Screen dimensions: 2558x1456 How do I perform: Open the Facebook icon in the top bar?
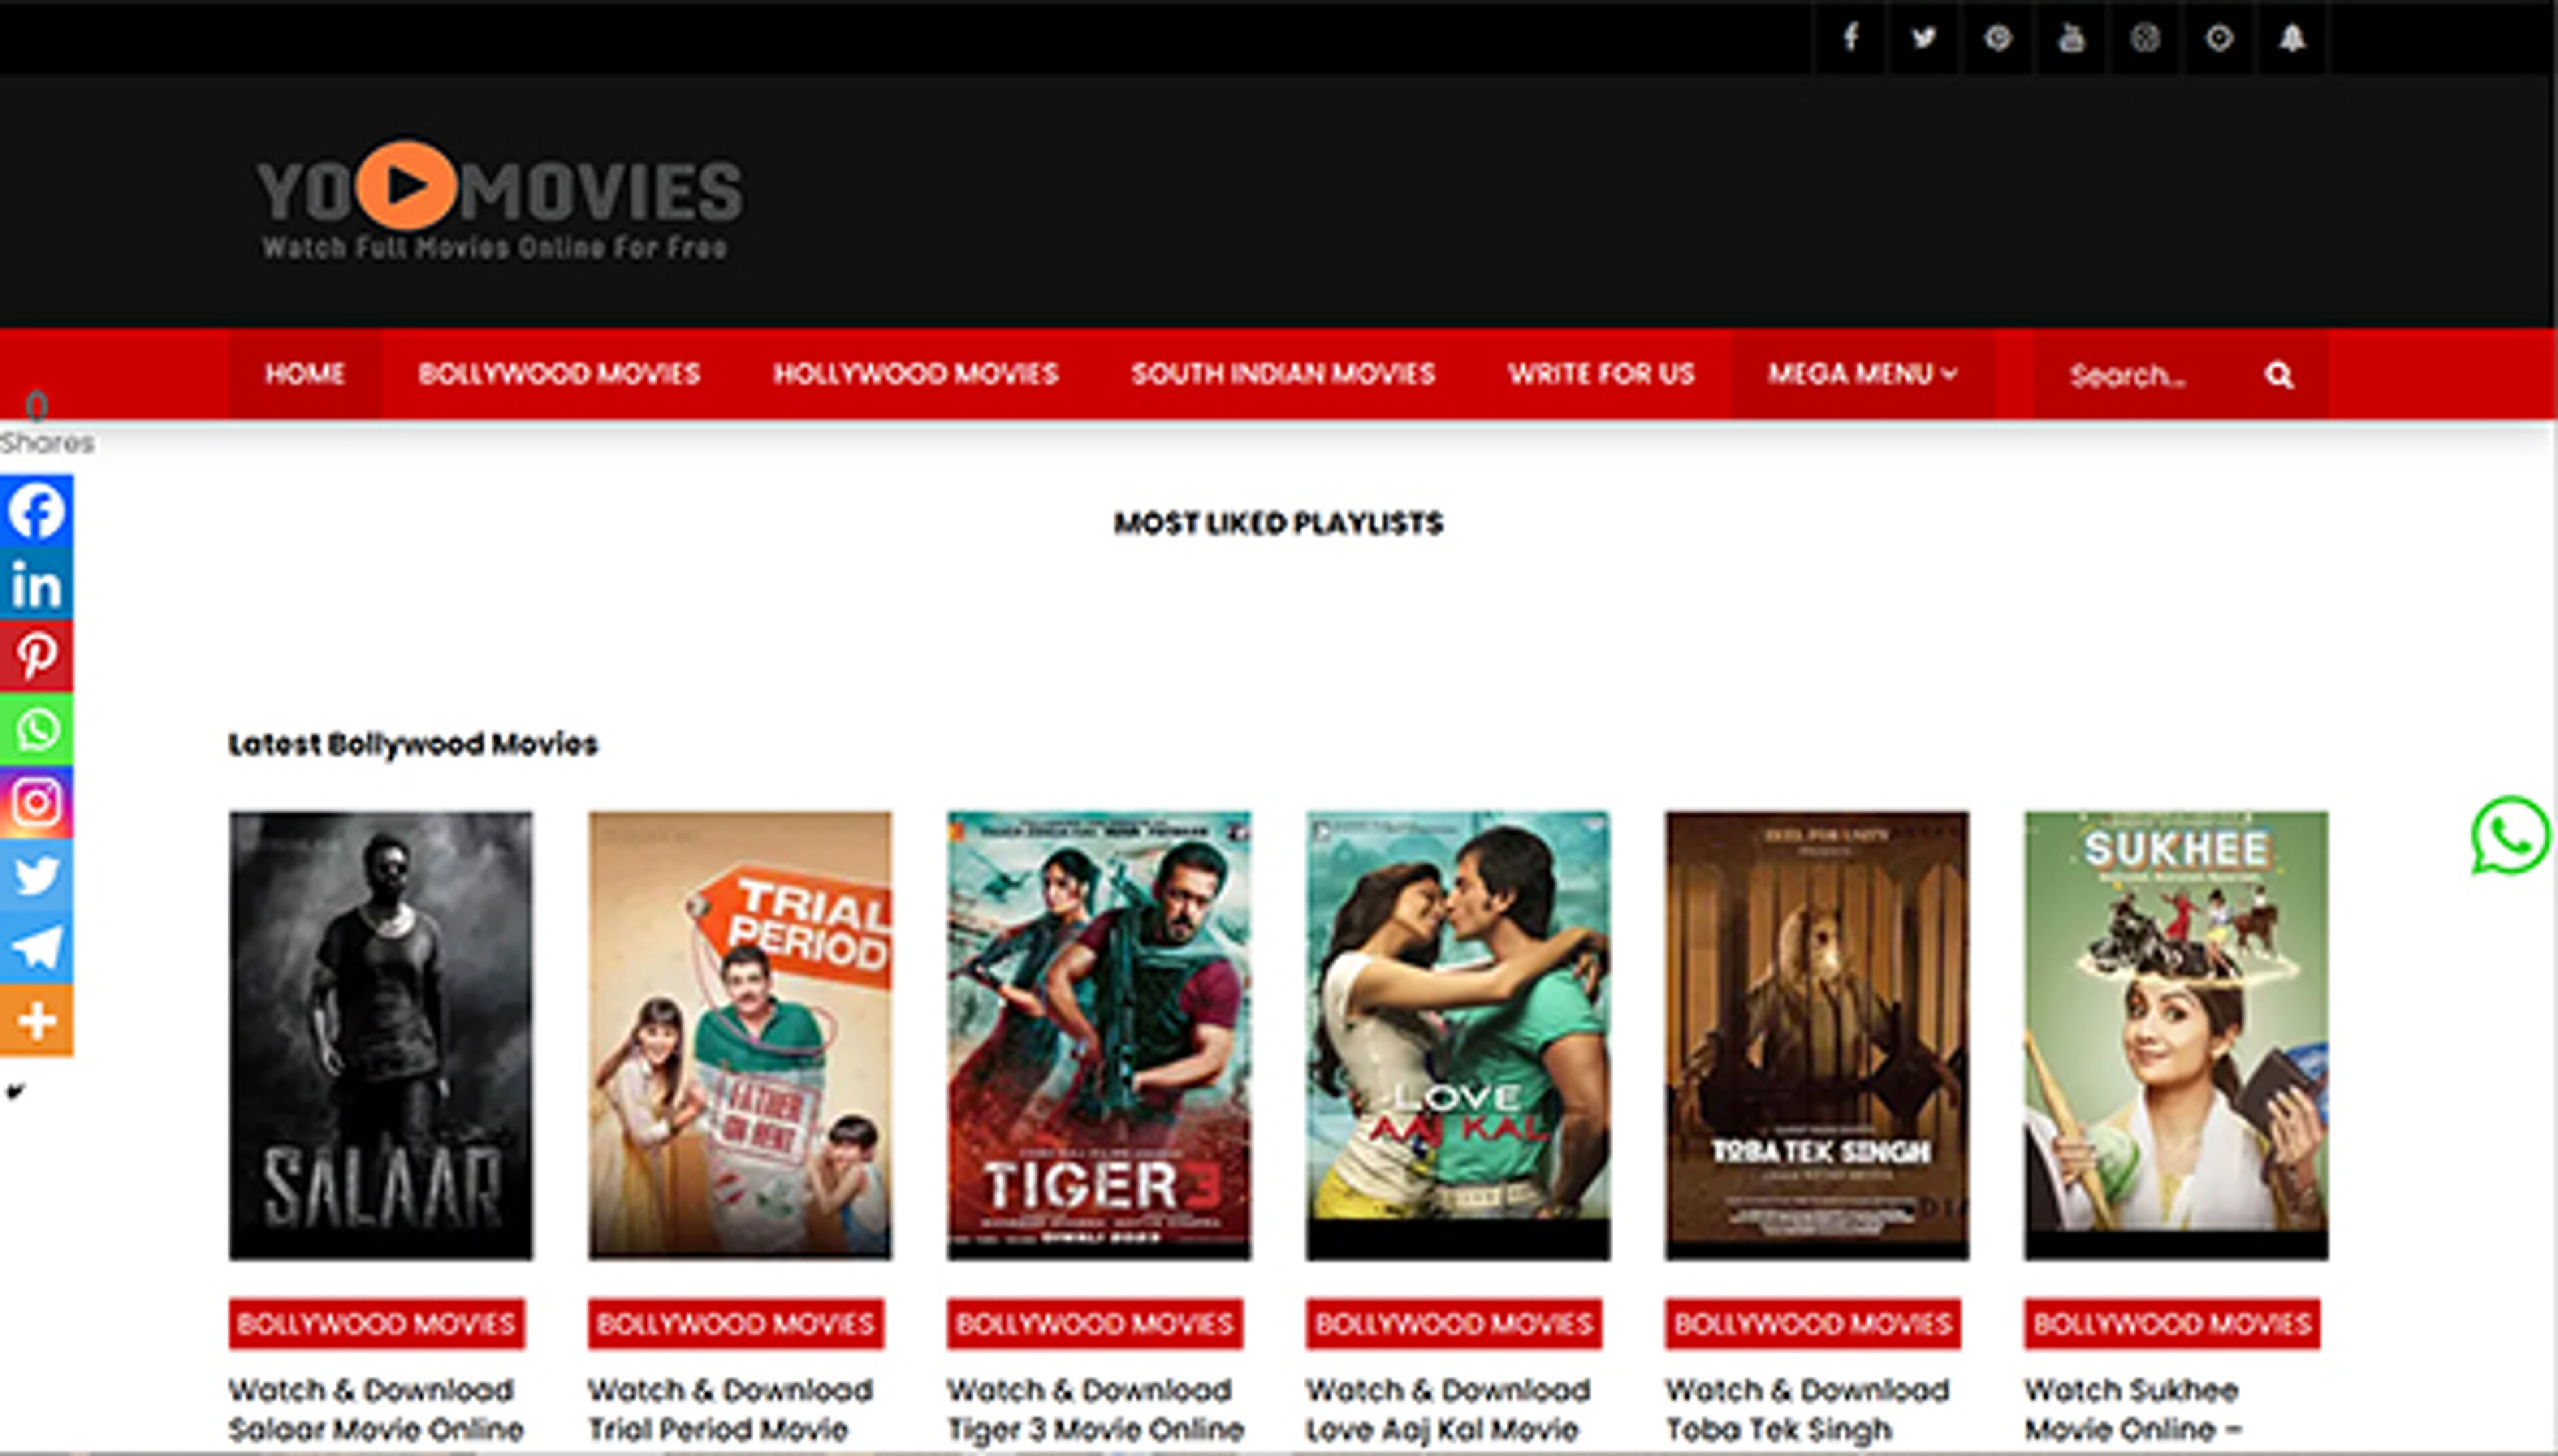[x=1851, y=39]
